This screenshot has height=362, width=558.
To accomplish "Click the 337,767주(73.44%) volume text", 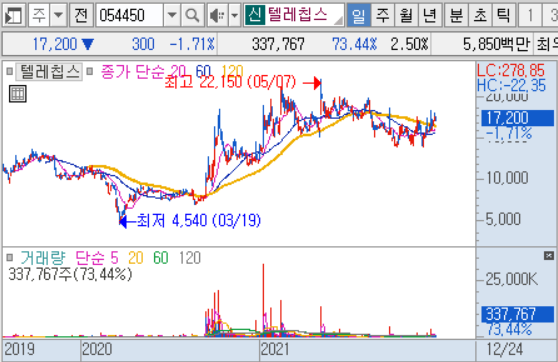I will (70, 274).
